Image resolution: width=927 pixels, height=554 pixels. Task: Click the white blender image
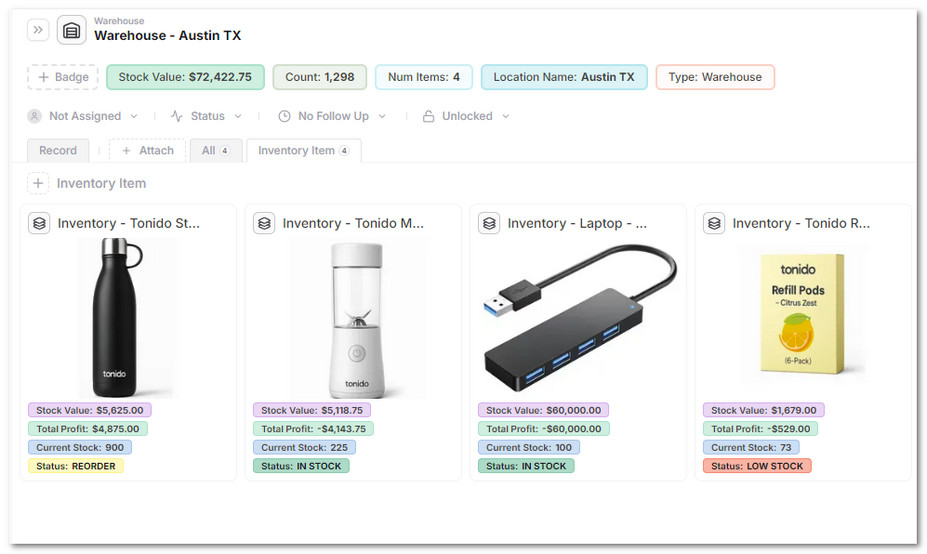[357, 319]
